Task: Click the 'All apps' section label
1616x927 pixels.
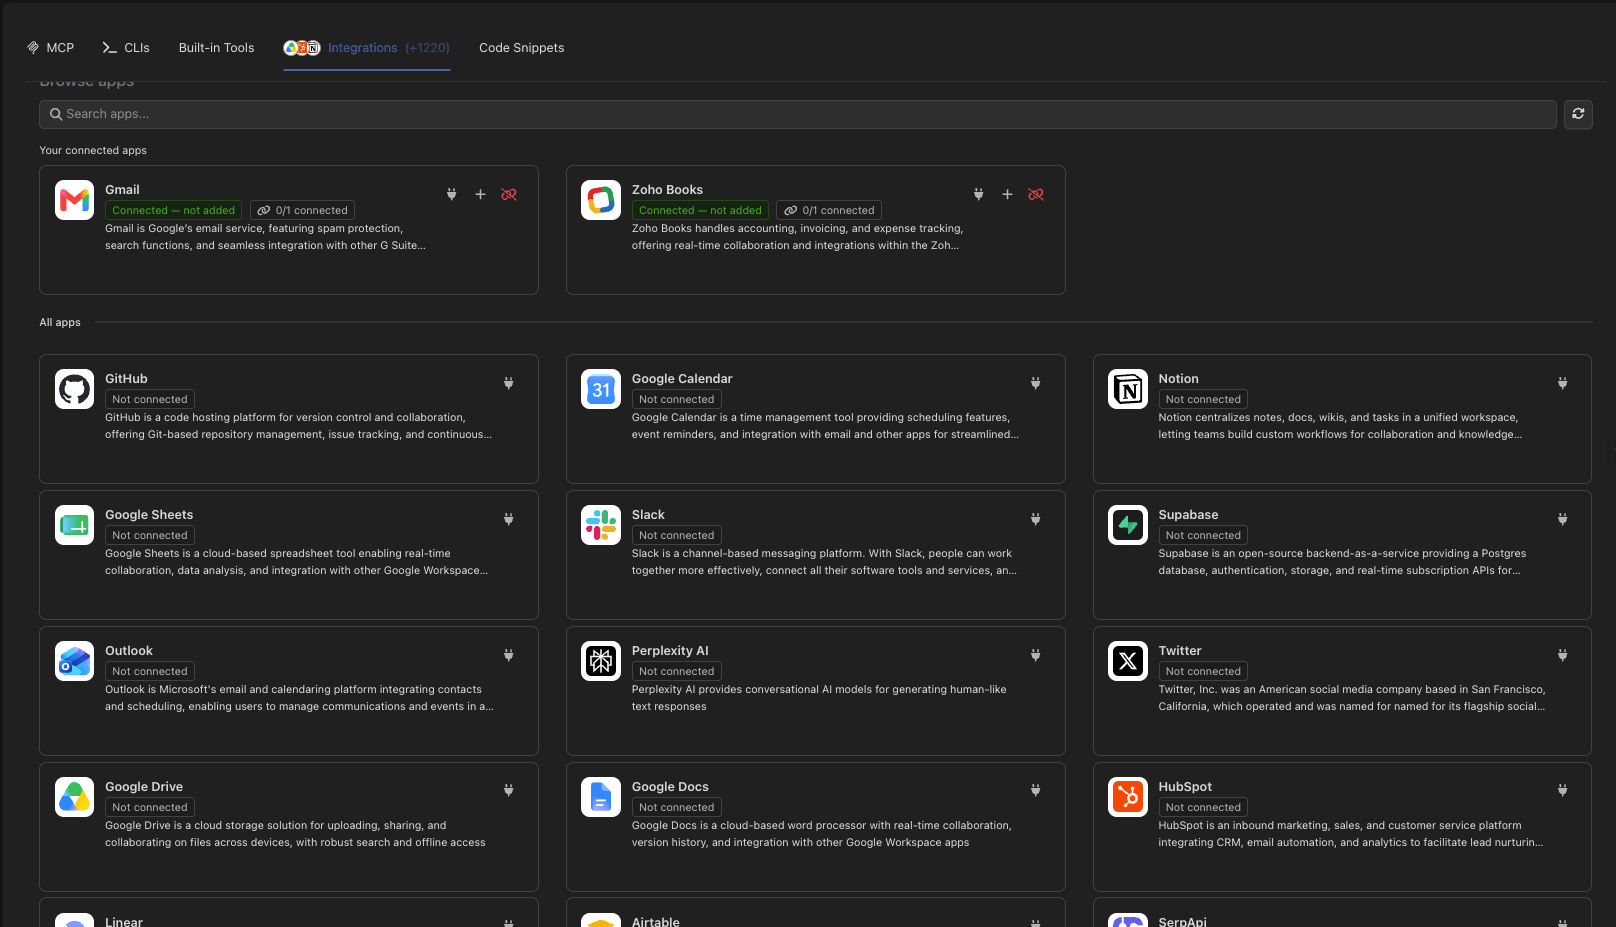Action: pos(60,322)
